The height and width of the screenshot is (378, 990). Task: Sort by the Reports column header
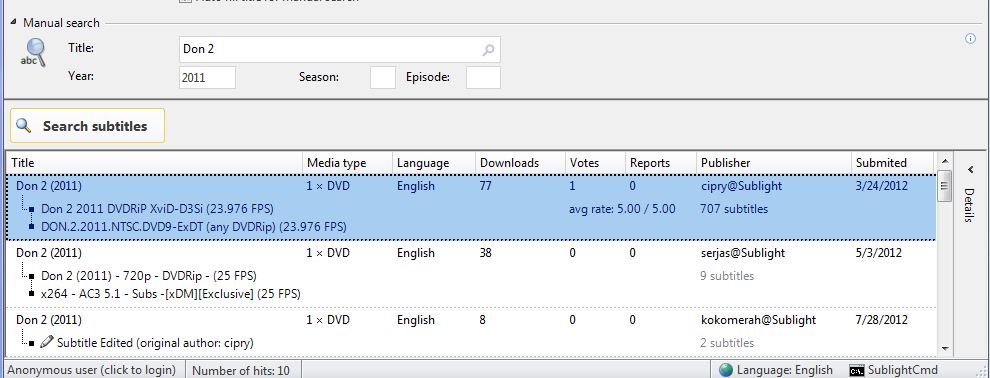point(660,163)
